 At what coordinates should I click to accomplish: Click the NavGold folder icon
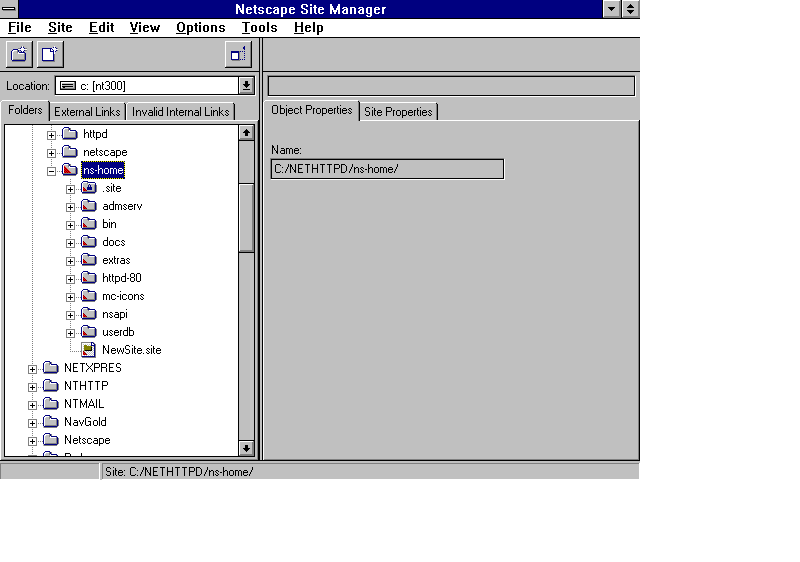(51, 422)
